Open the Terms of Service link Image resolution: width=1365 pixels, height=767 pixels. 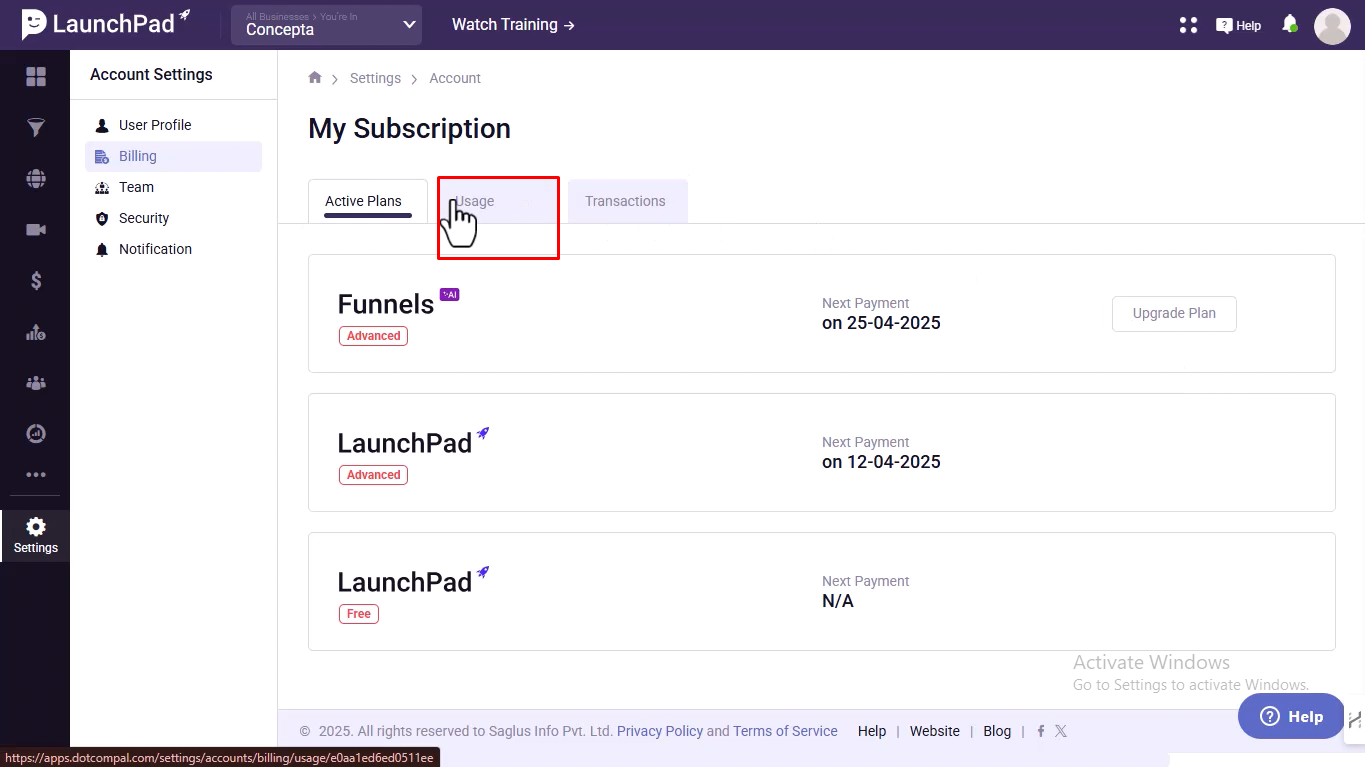point(785,731)
